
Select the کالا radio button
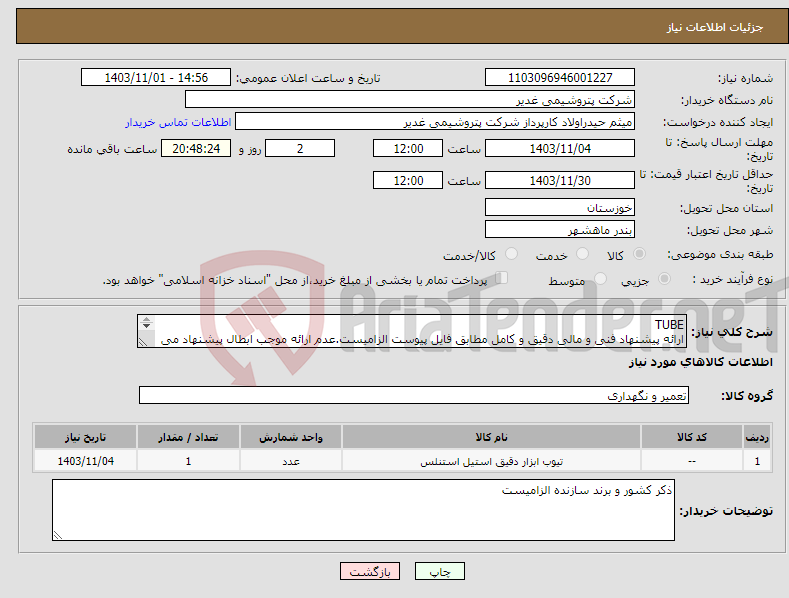coord(639,254)
